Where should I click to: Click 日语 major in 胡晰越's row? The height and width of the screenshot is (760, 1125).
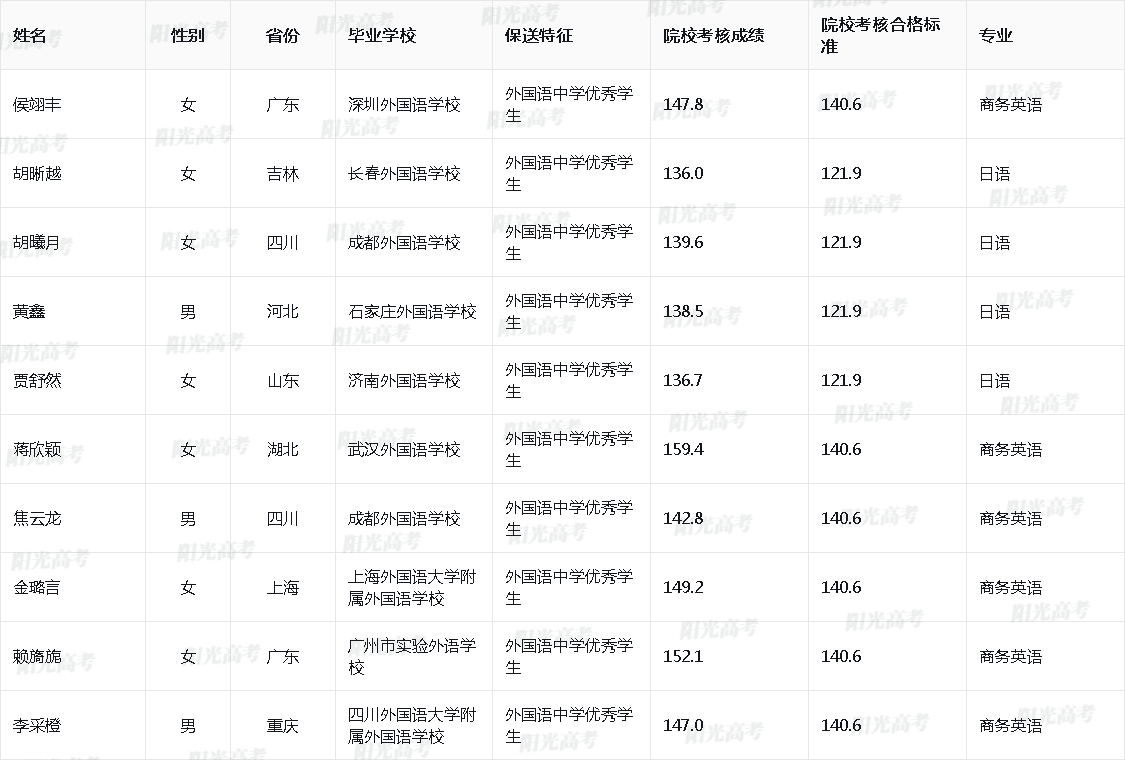pyautogui.click(x=989, y=173)
